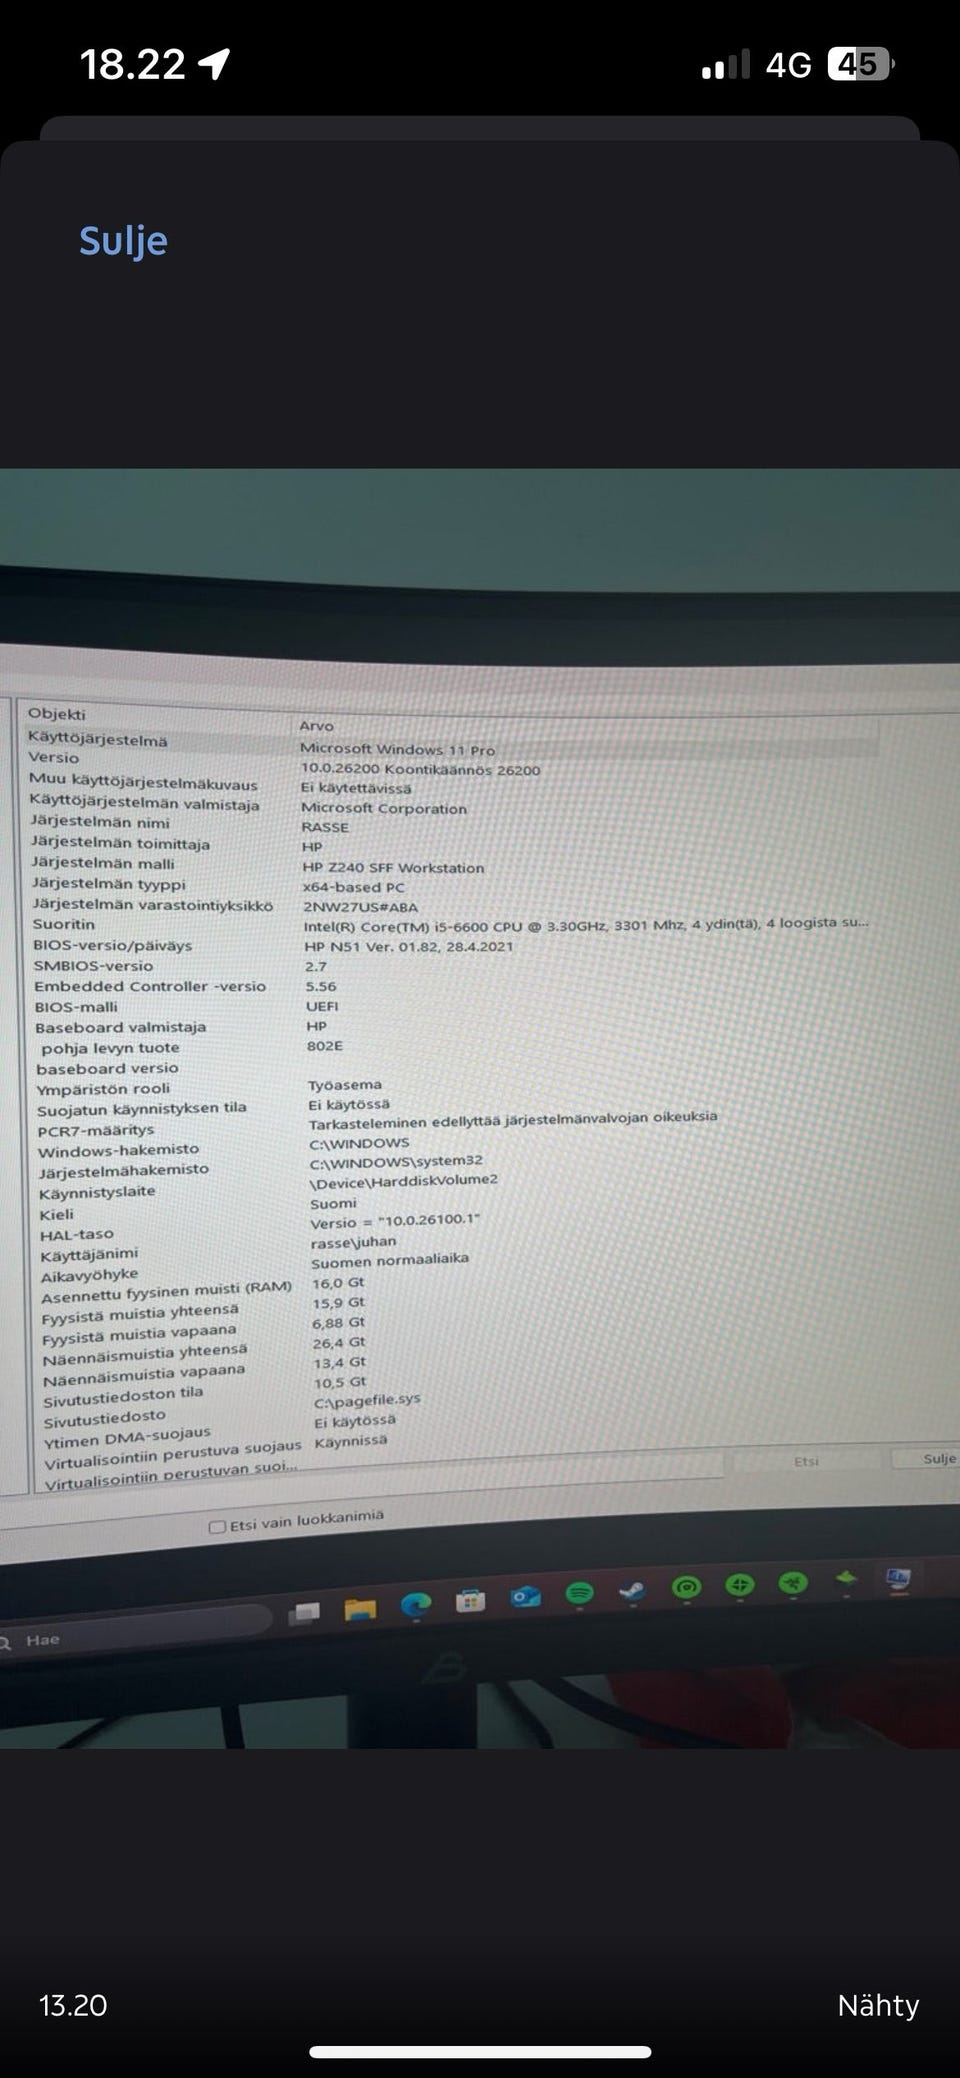The height and width of the screenshot is (2078, 960).
Task: Select the Käyttöjärjestelmä row
Action: click(x=97, y=741)
